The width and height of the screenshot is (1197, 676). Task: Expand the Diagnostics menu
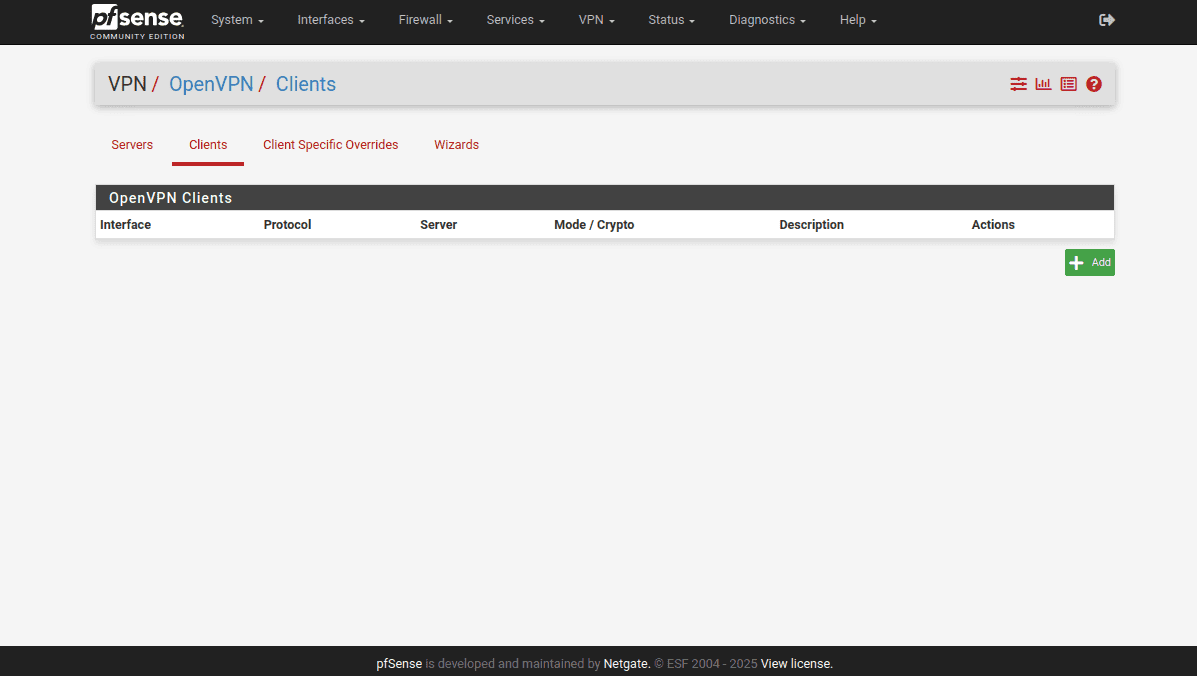767,20
